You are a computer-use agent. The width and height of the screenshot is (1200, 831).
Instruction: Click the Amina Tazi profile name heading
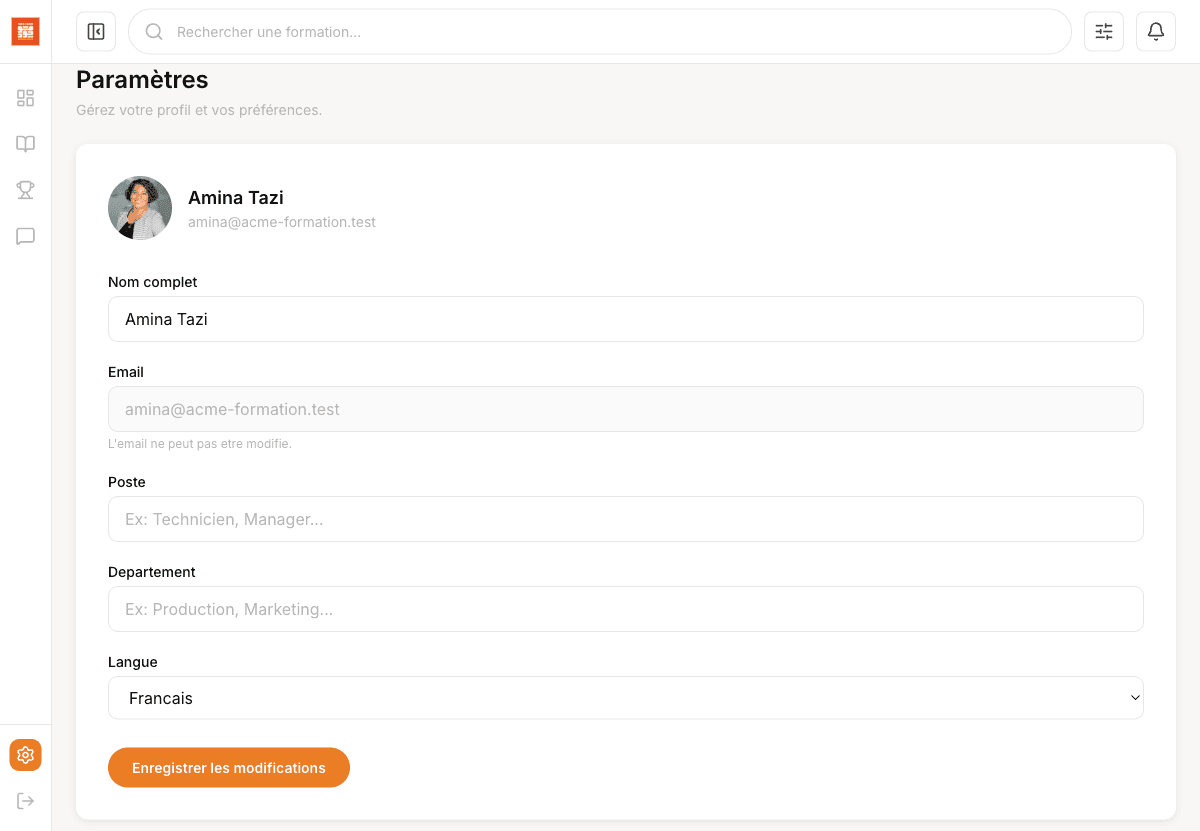(236, 198)
